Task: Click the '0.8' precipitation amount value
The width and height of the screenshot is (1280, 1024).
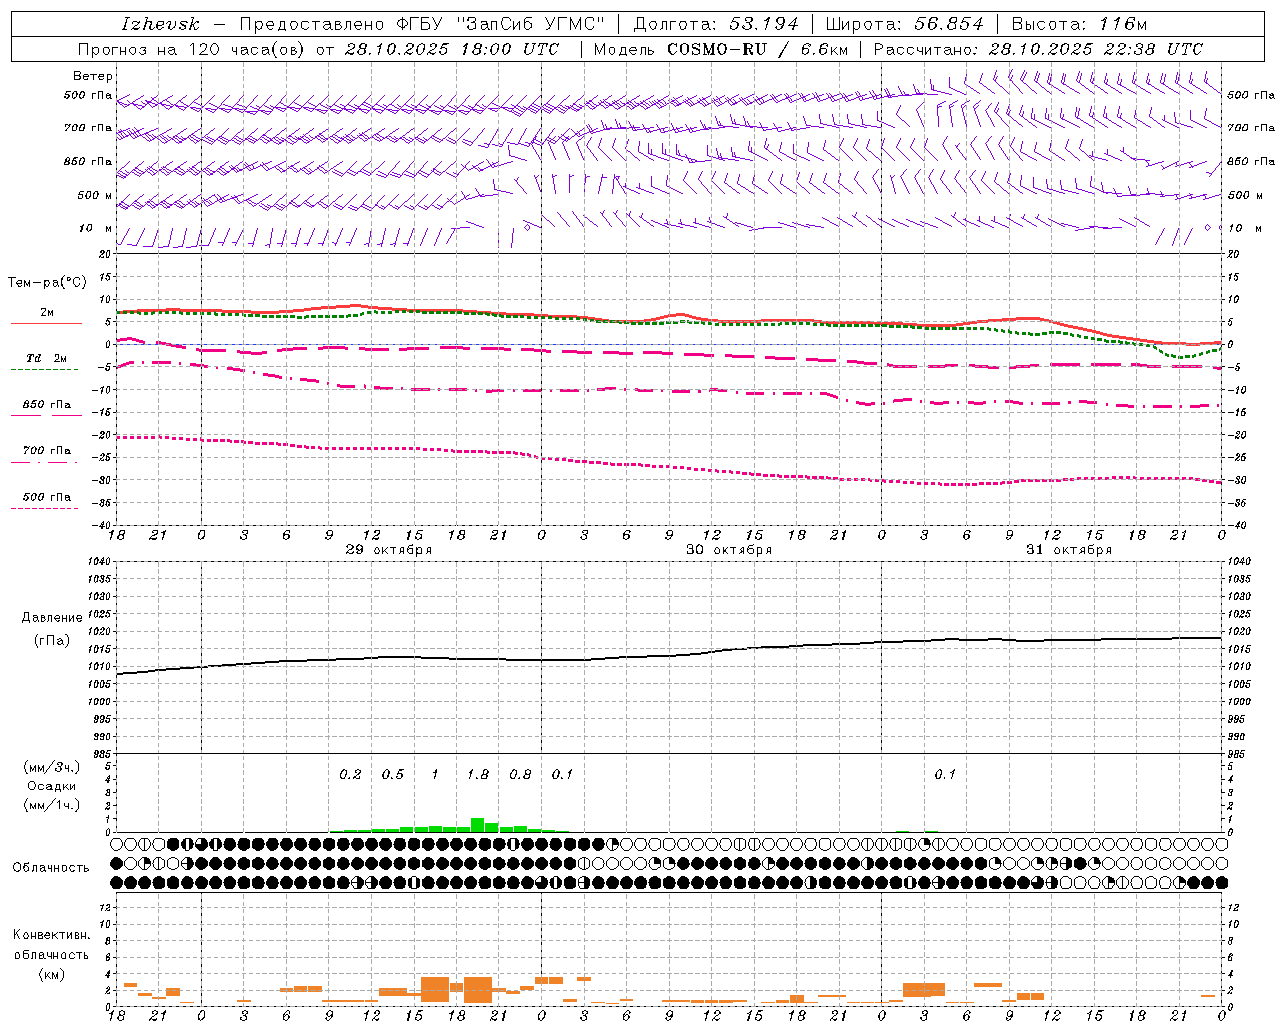Action: tap(520, 775)
